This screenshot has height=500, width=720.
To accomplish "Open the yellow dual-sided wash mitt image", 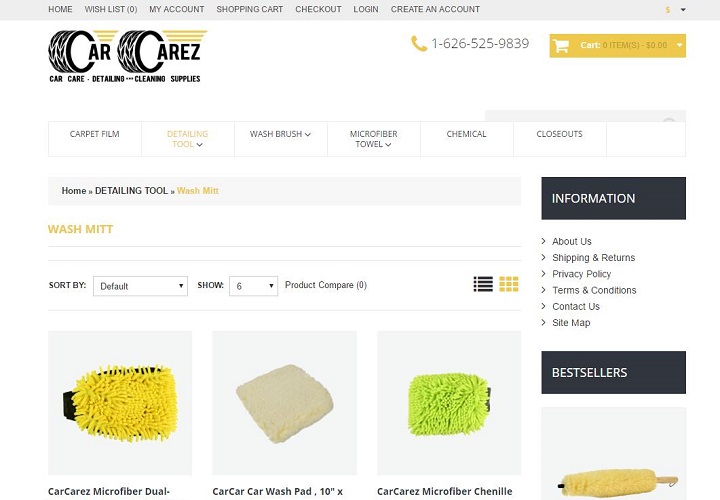I will 120,403.
